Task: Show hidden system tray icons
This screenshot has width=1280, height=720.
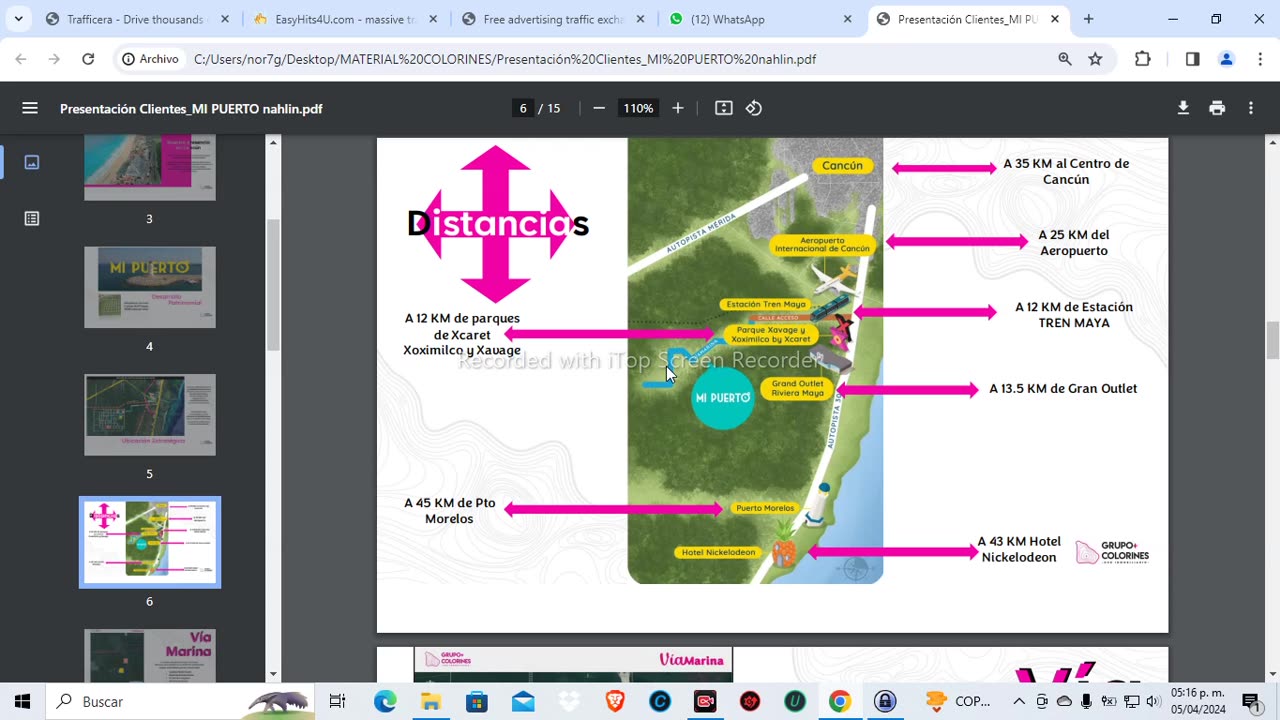Action: [1019, 701]
